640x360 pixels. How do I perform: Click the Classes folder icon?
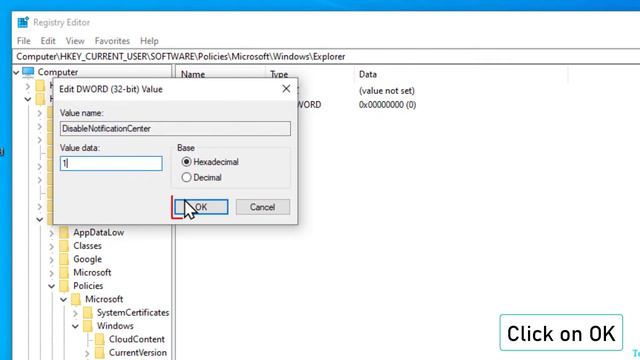point(64,246)
